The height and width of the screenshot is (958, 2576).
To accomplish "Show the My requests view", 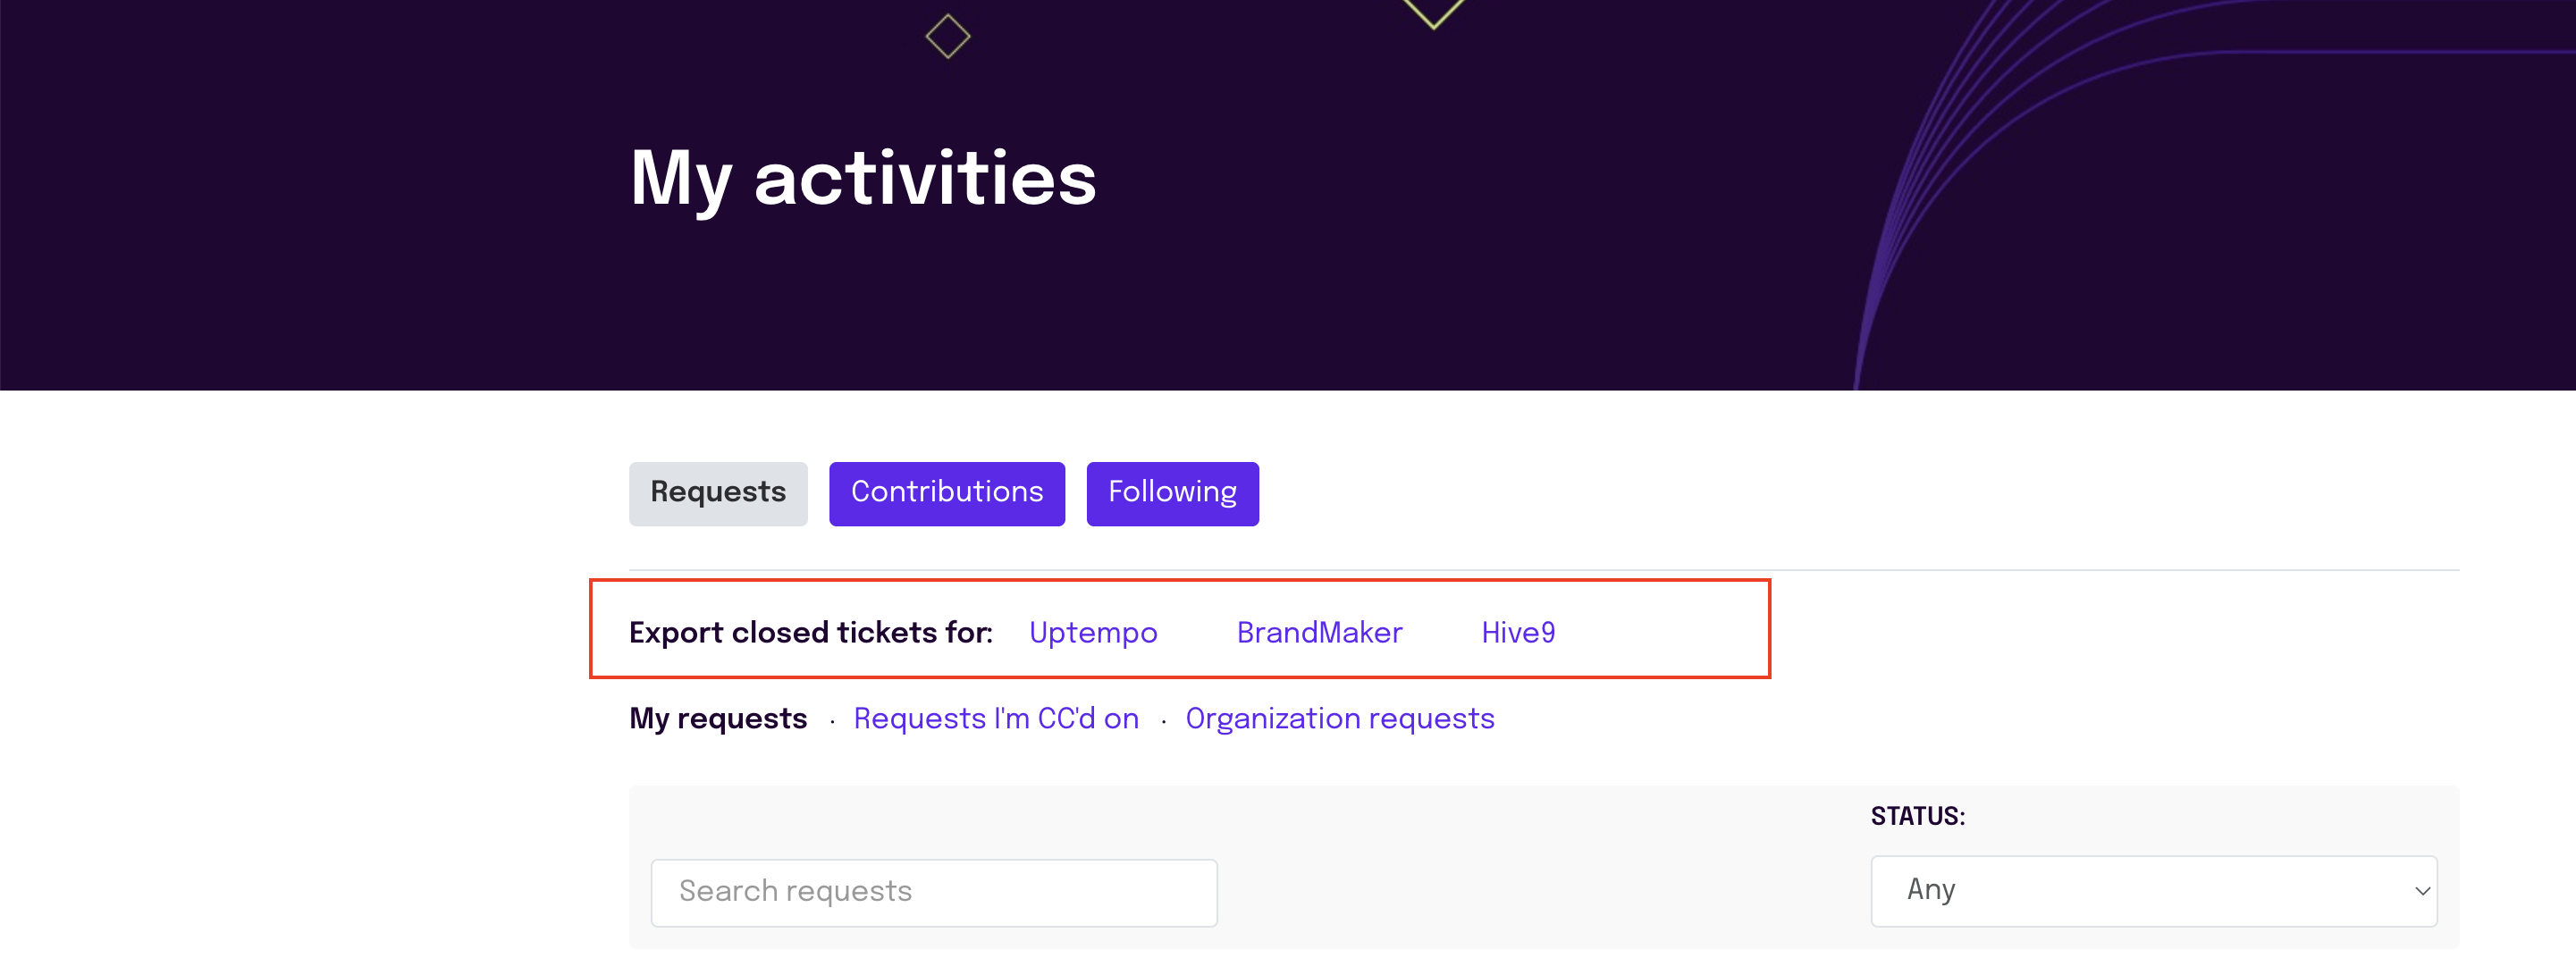I will tap(718, 718).
